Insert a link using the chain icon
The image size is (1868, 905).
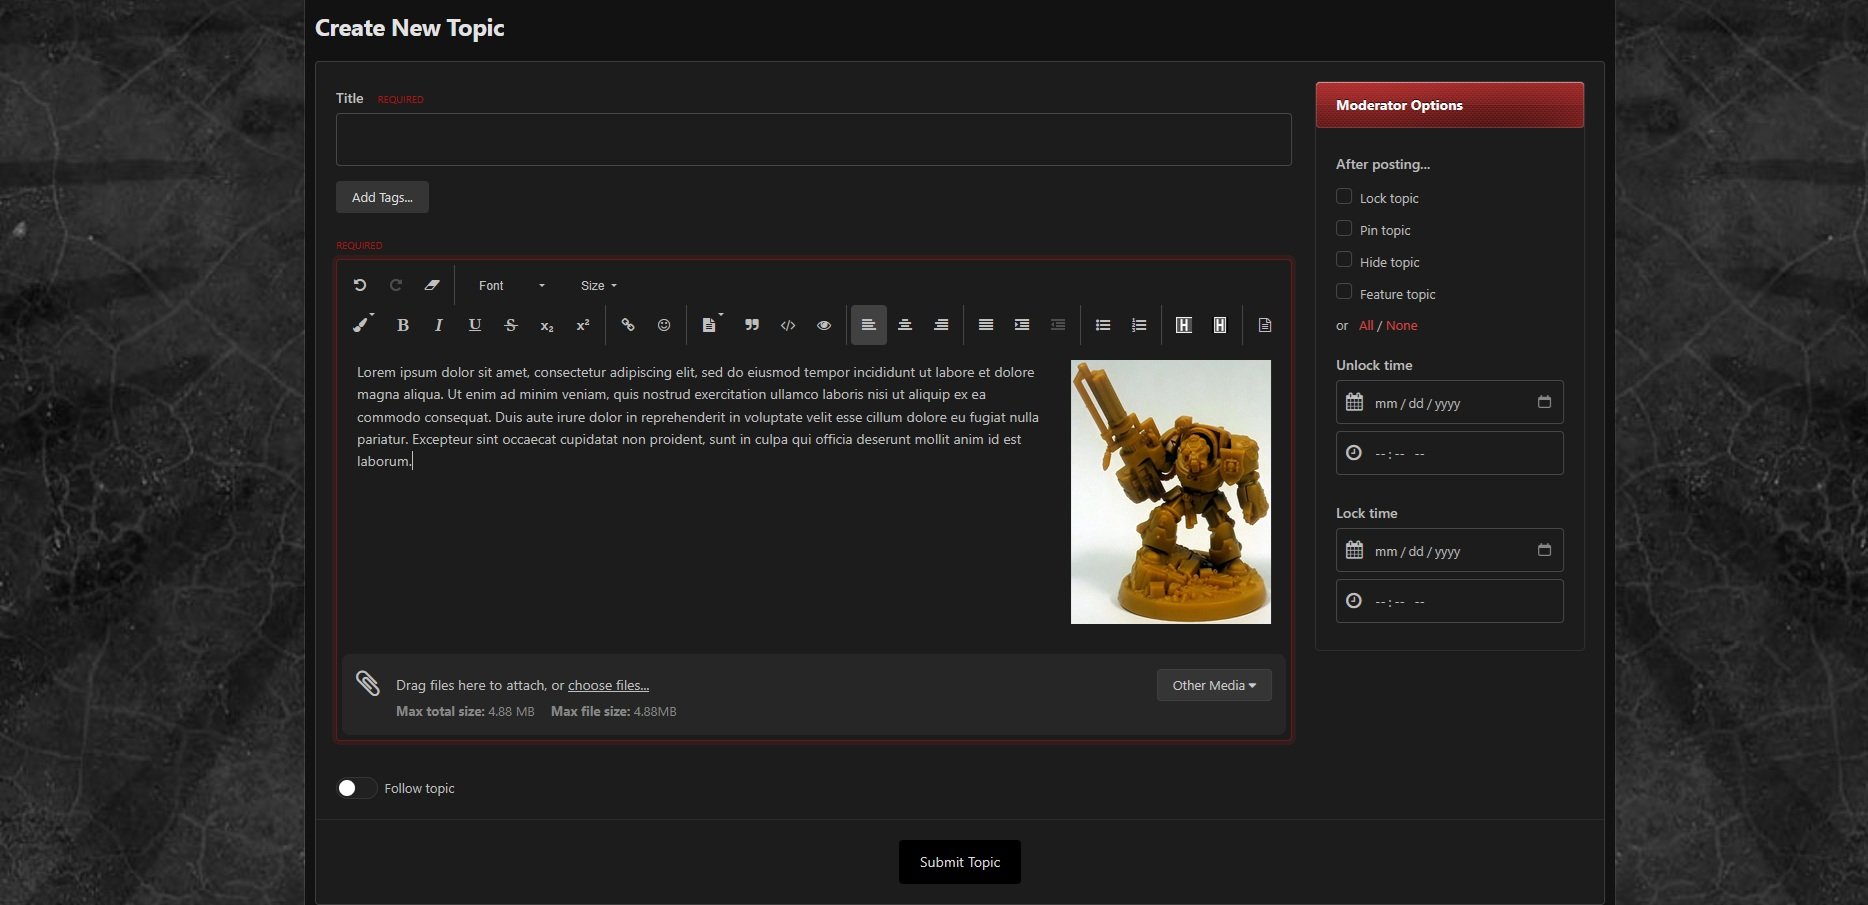628,325
